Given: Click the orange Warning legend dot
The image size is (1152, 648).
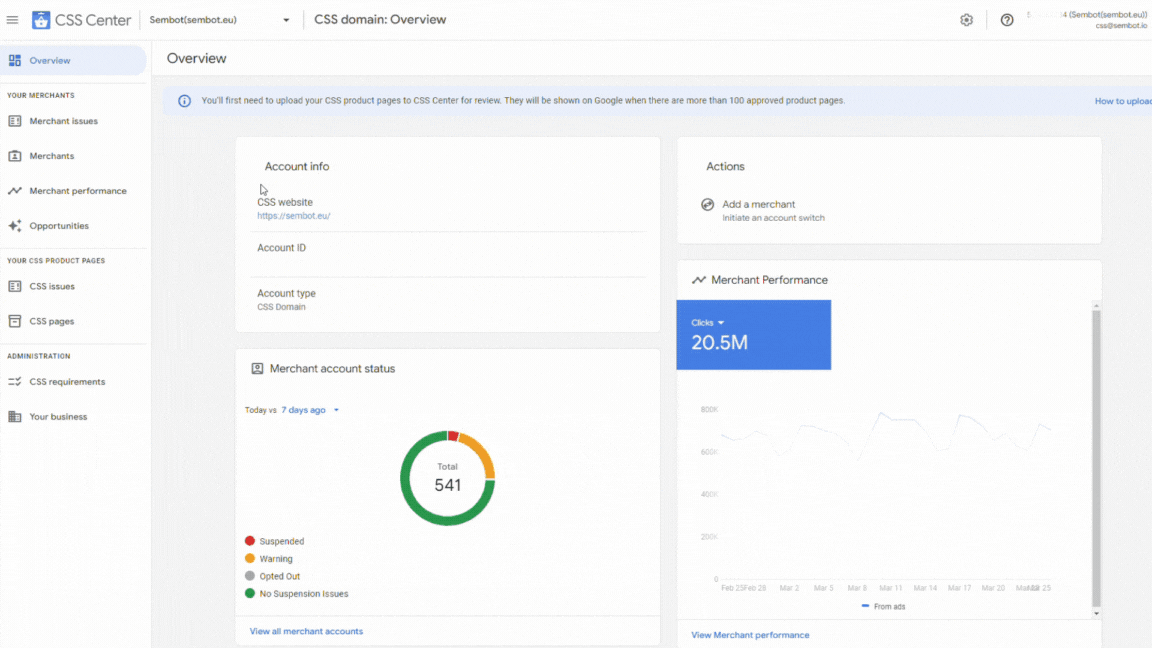Looking at the screenshot, I should pyautogui.click(x=250, y=558).
